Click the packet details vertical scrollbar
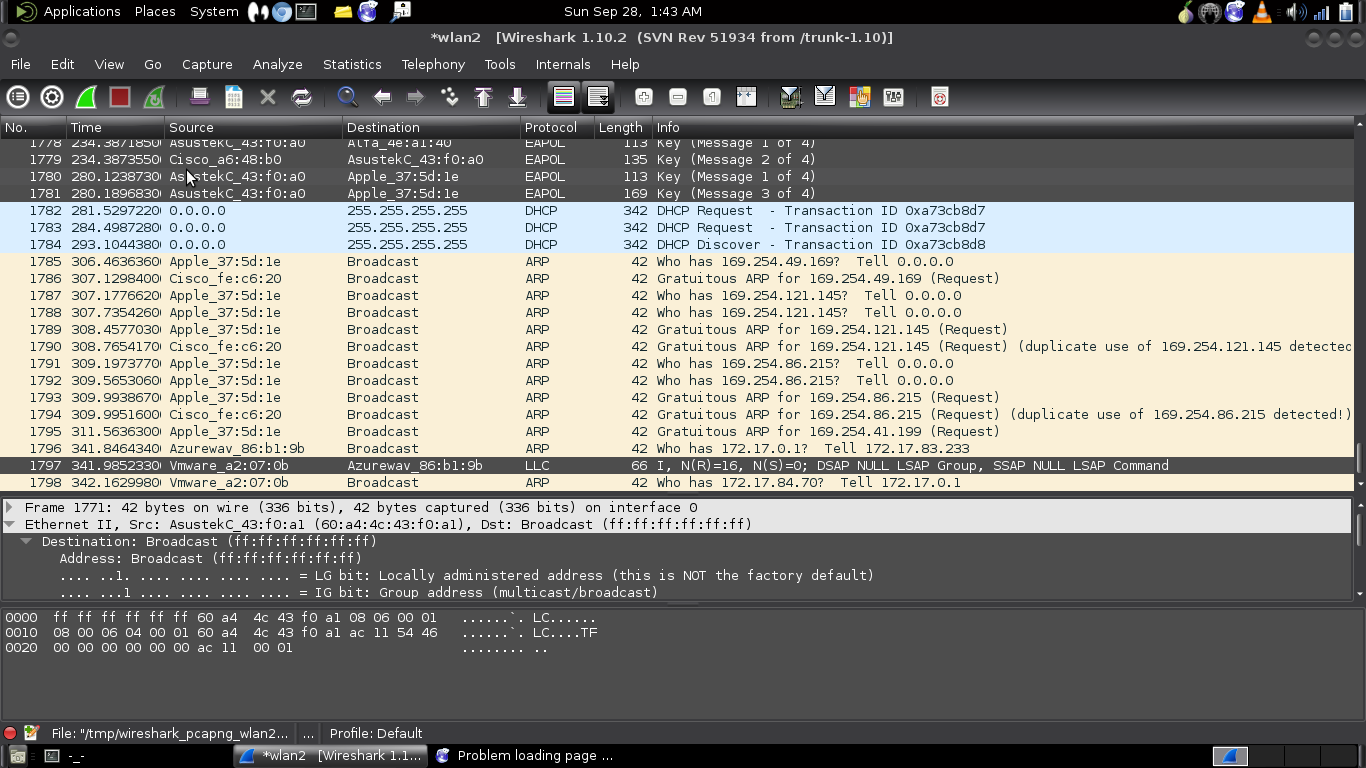 1359,549
